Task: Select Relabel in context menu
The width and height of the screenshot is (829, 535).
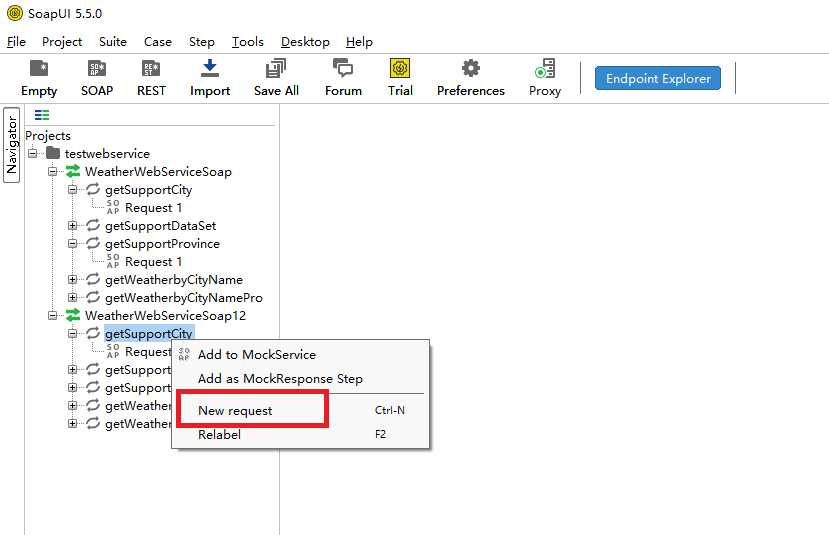Action: coord(300,435)
